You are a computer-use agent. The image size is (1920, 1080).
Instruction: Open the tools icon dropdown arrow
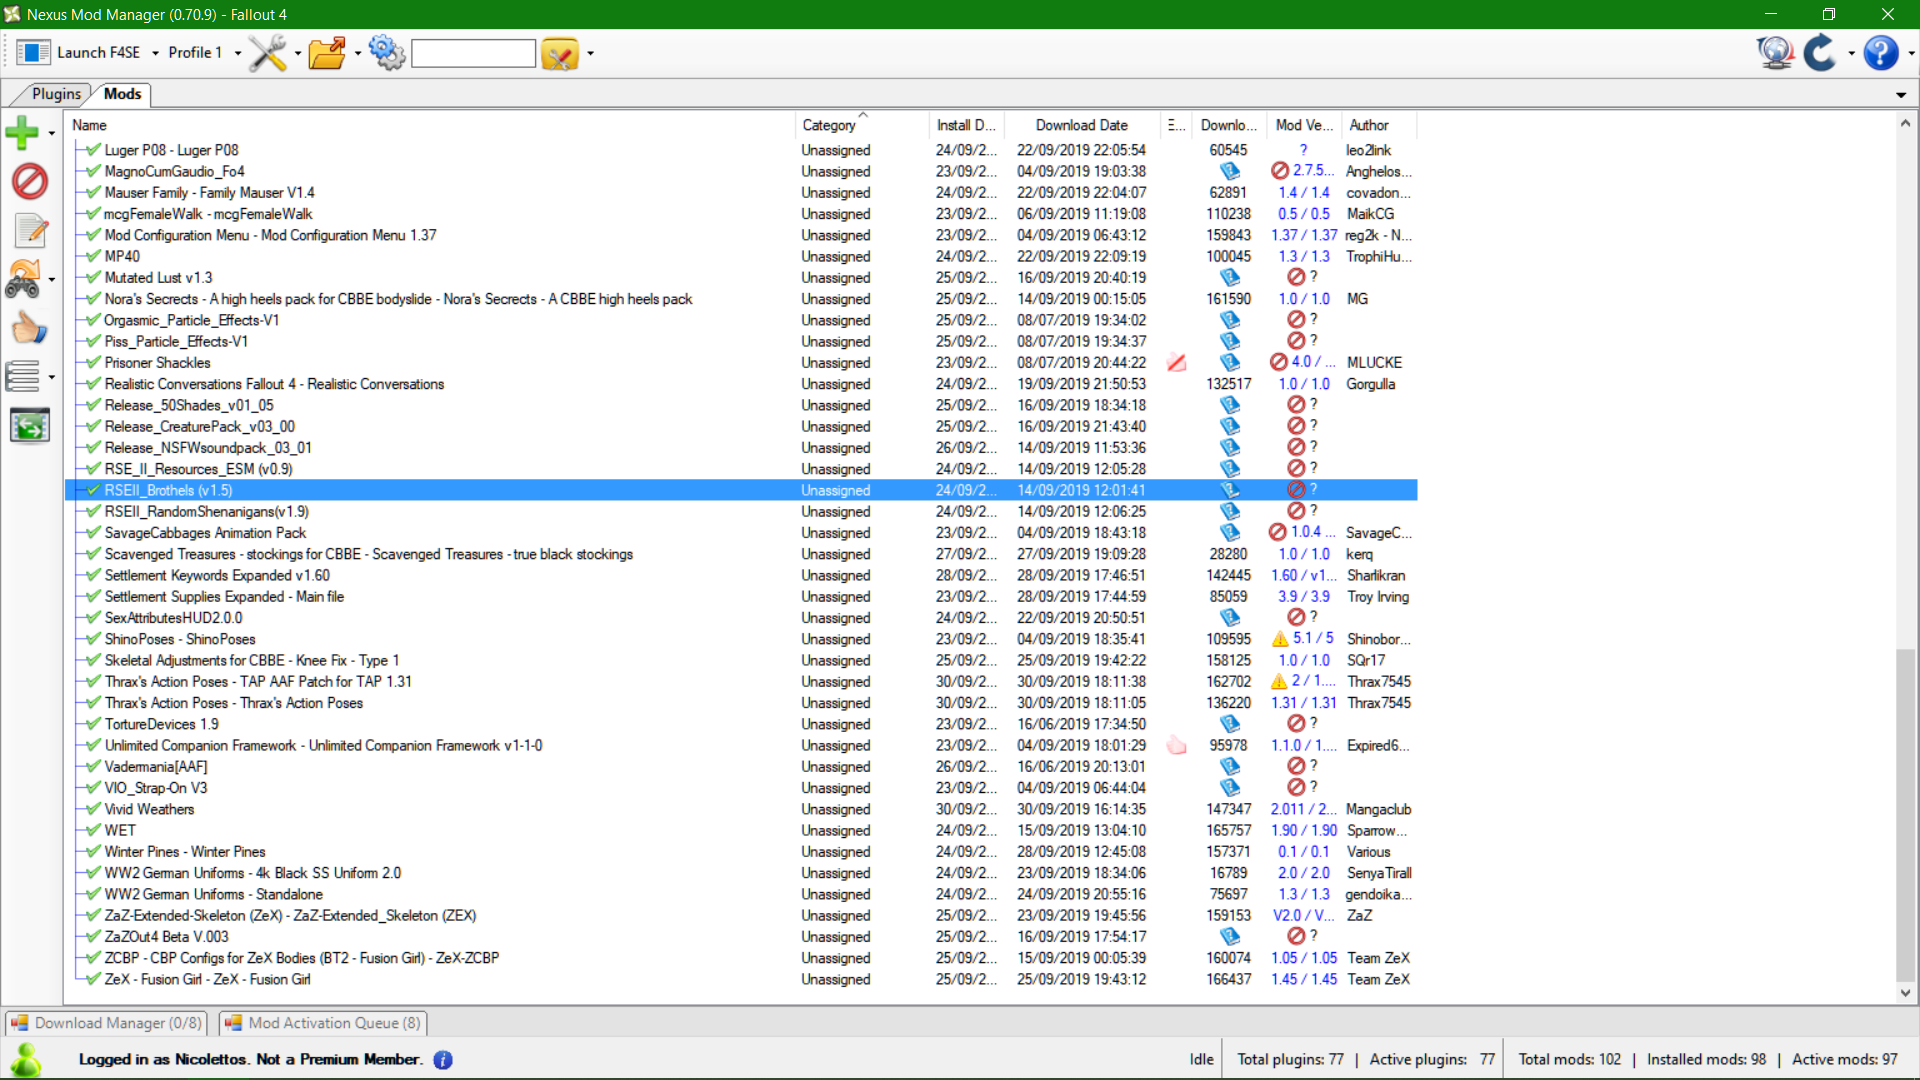(x=298, y=53)
